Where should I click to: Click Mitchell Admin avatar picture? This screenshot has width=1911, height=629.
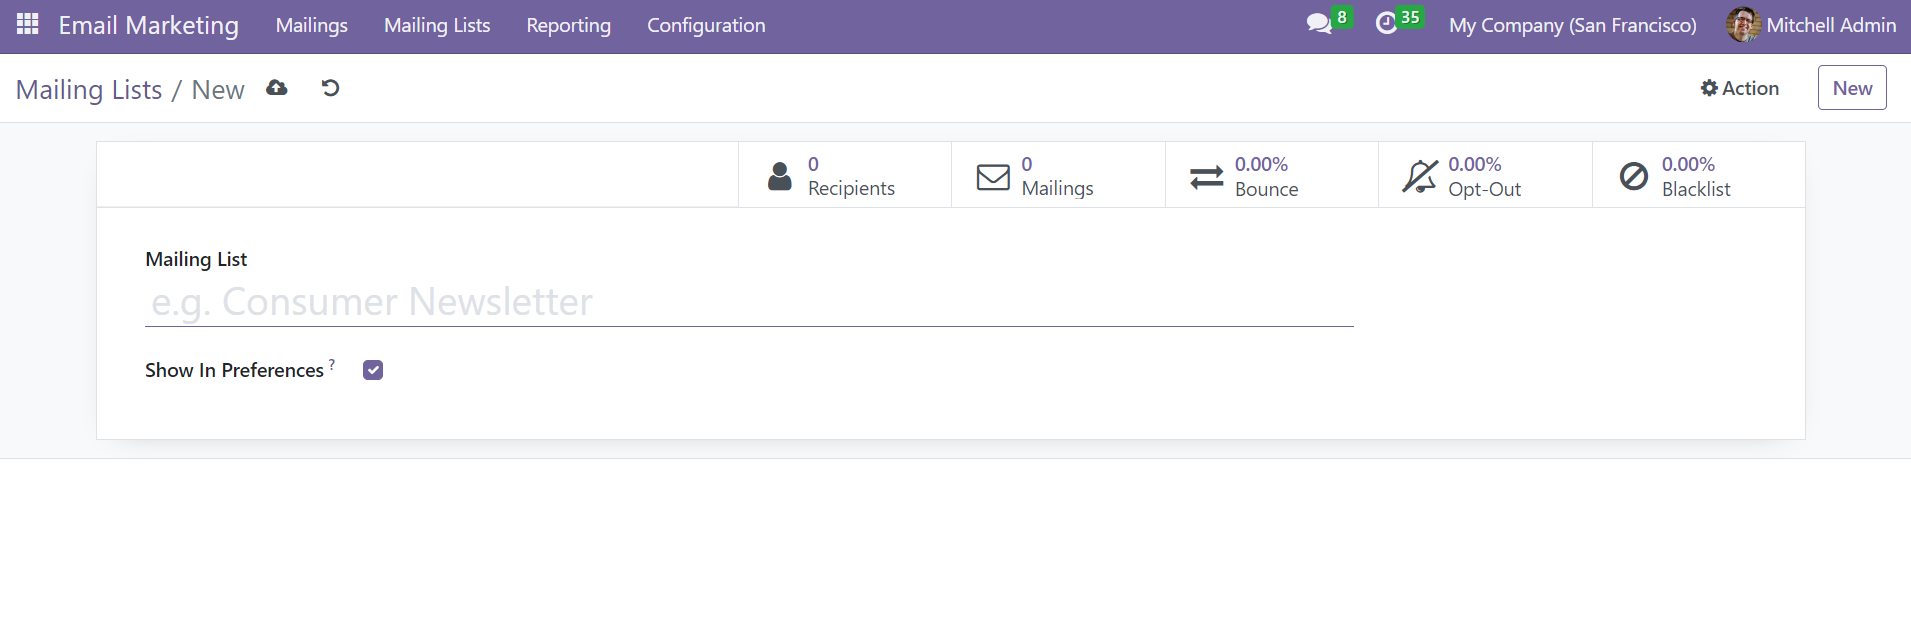tap(1743, 25)
